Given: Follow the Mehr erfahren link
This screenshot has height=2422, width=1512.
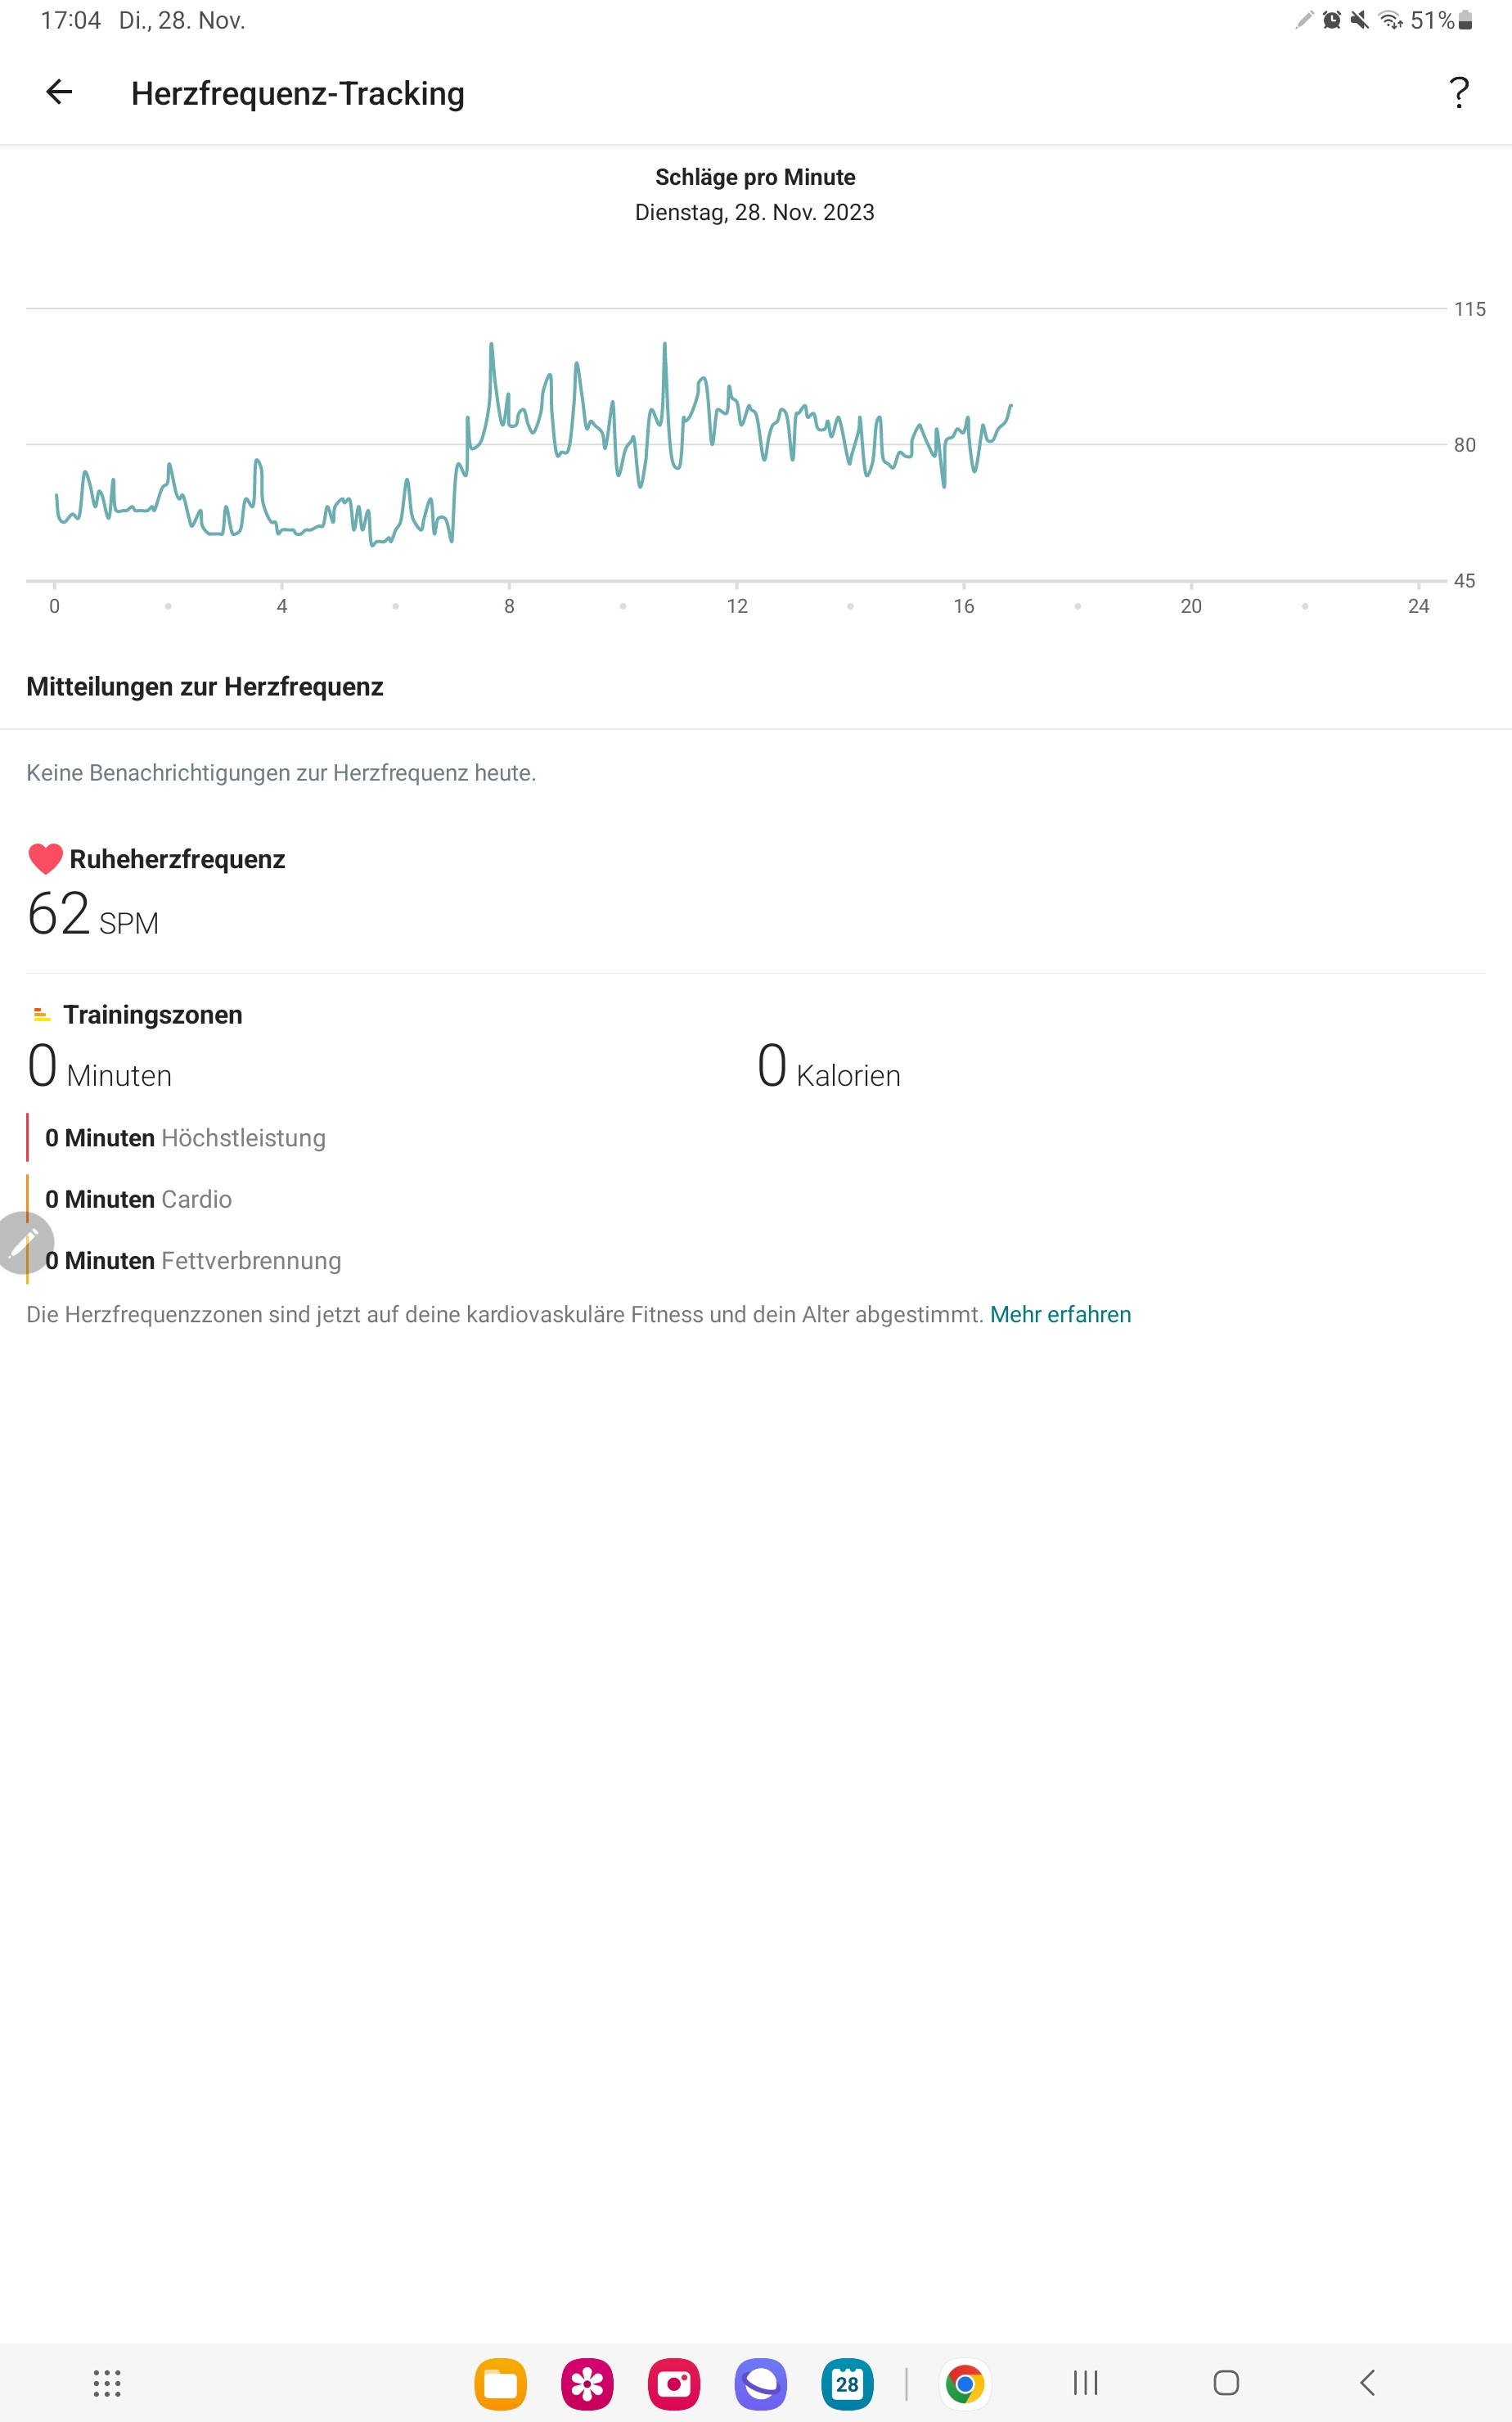Looking at the screenshot, I should pos(1060,1314).
